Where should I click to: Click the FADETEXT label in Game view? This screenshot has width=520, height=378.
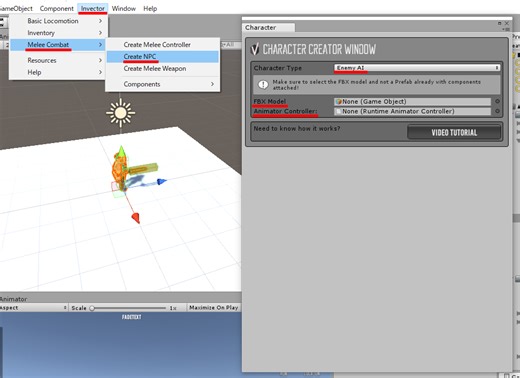pyautogui.click(x=131, y=317)
